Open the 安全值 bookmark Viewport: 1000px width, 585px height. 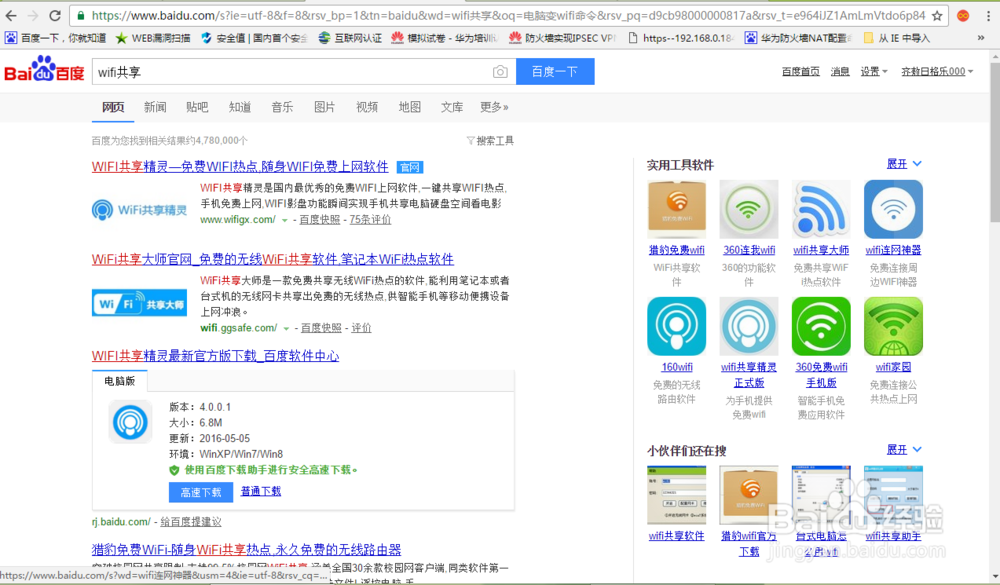[254, 38]
